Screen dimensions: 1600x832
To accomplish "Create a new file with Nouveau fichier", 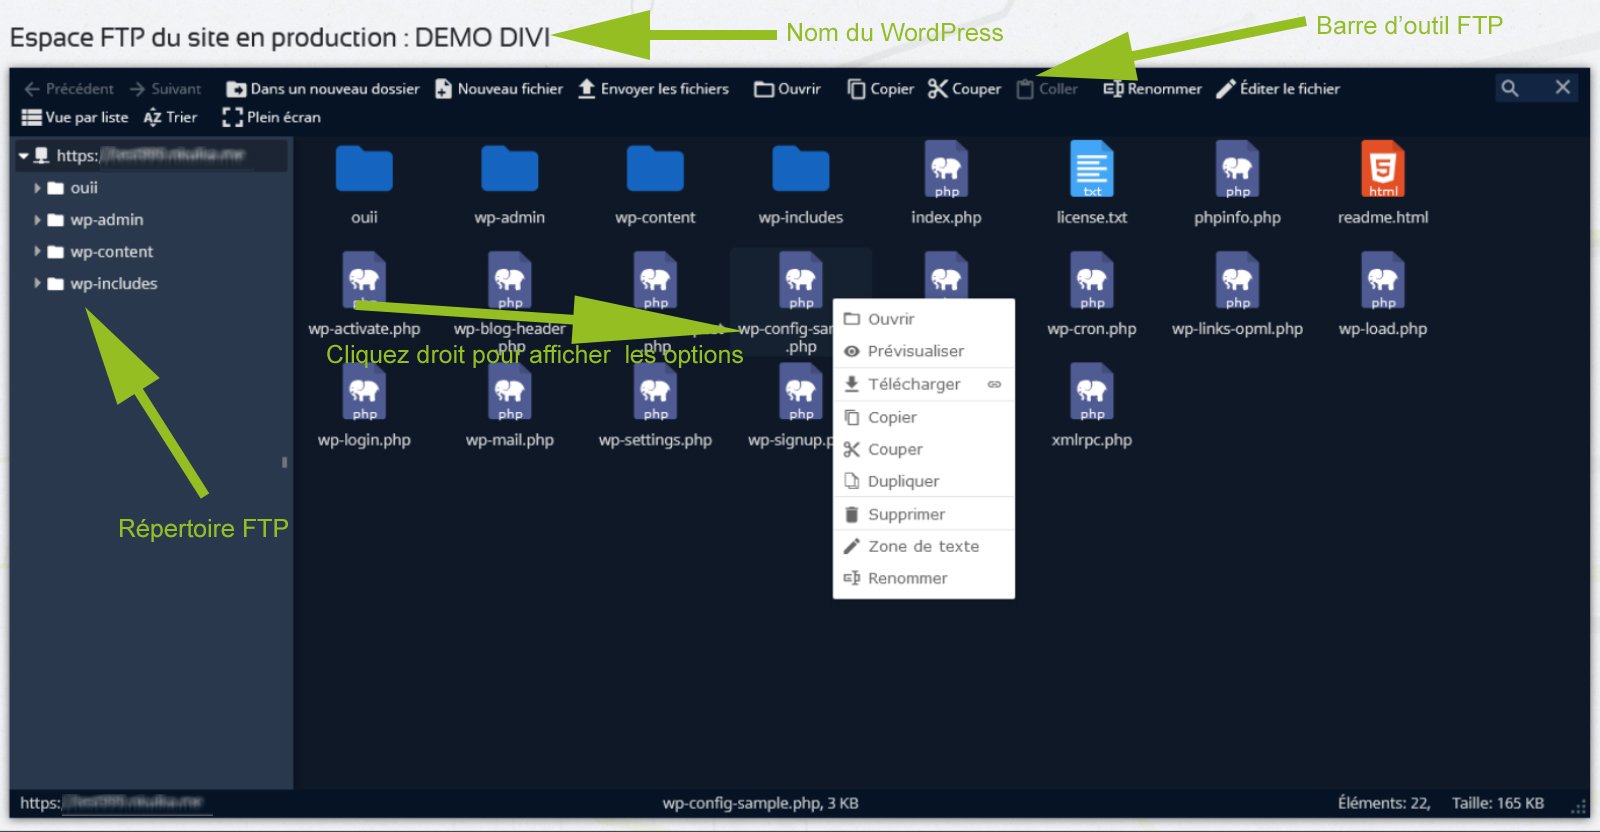I will click(x=499, y=89).
